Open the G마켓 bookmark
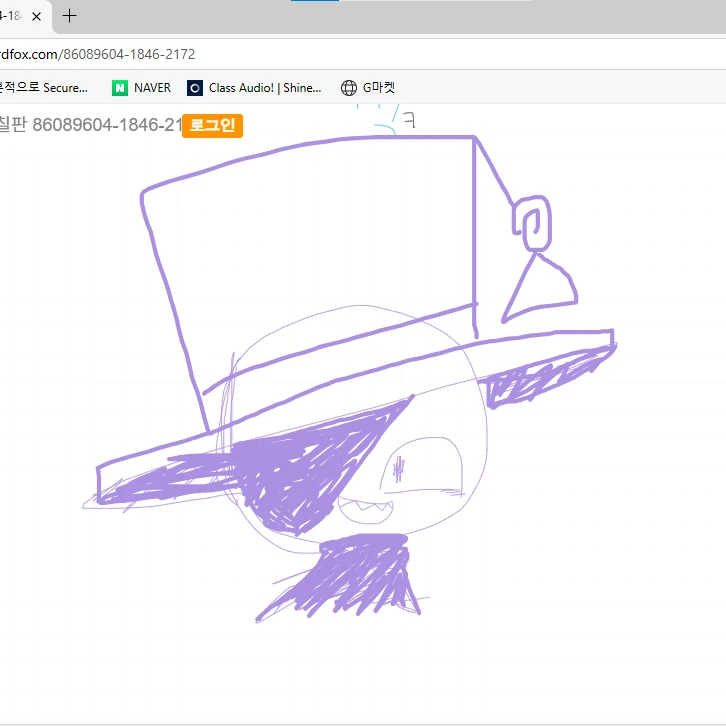Image resolution: width=726 pixels, height=726 pixels. (379, 88)
